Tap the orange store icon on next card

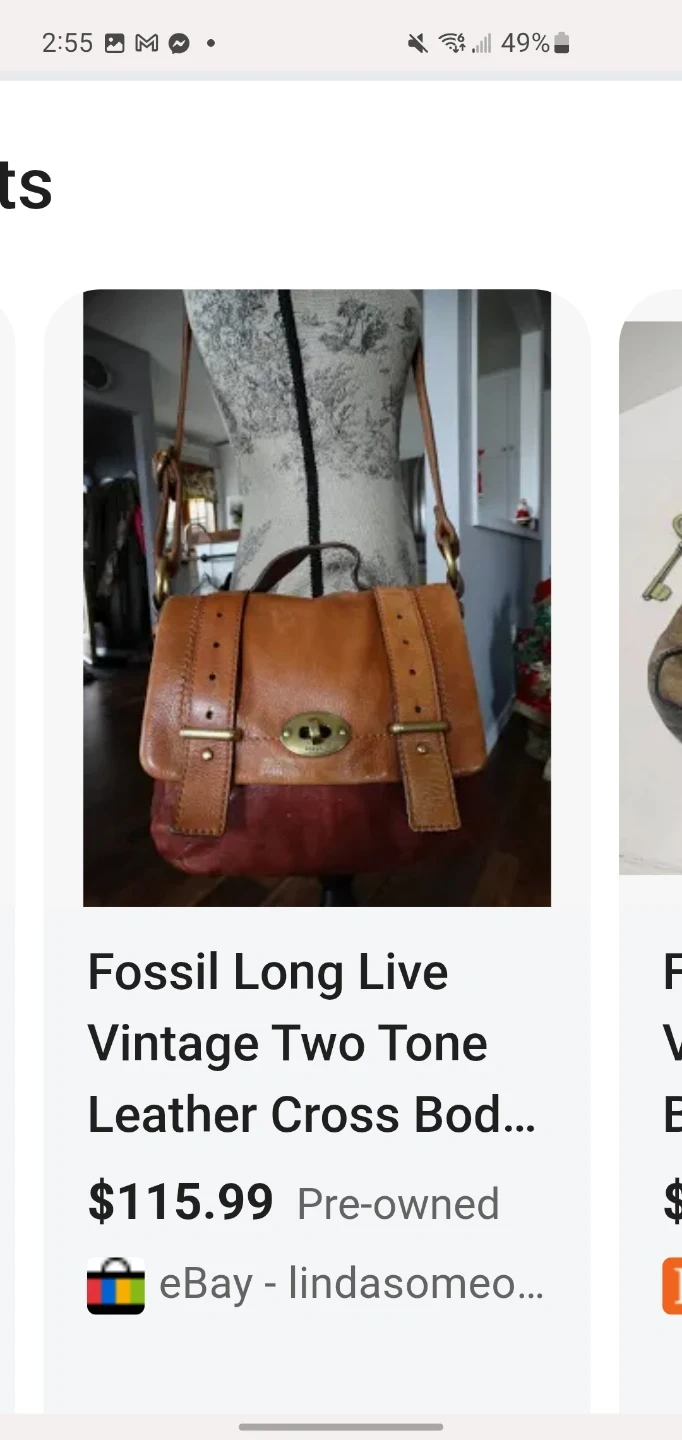coord(672,1285)
